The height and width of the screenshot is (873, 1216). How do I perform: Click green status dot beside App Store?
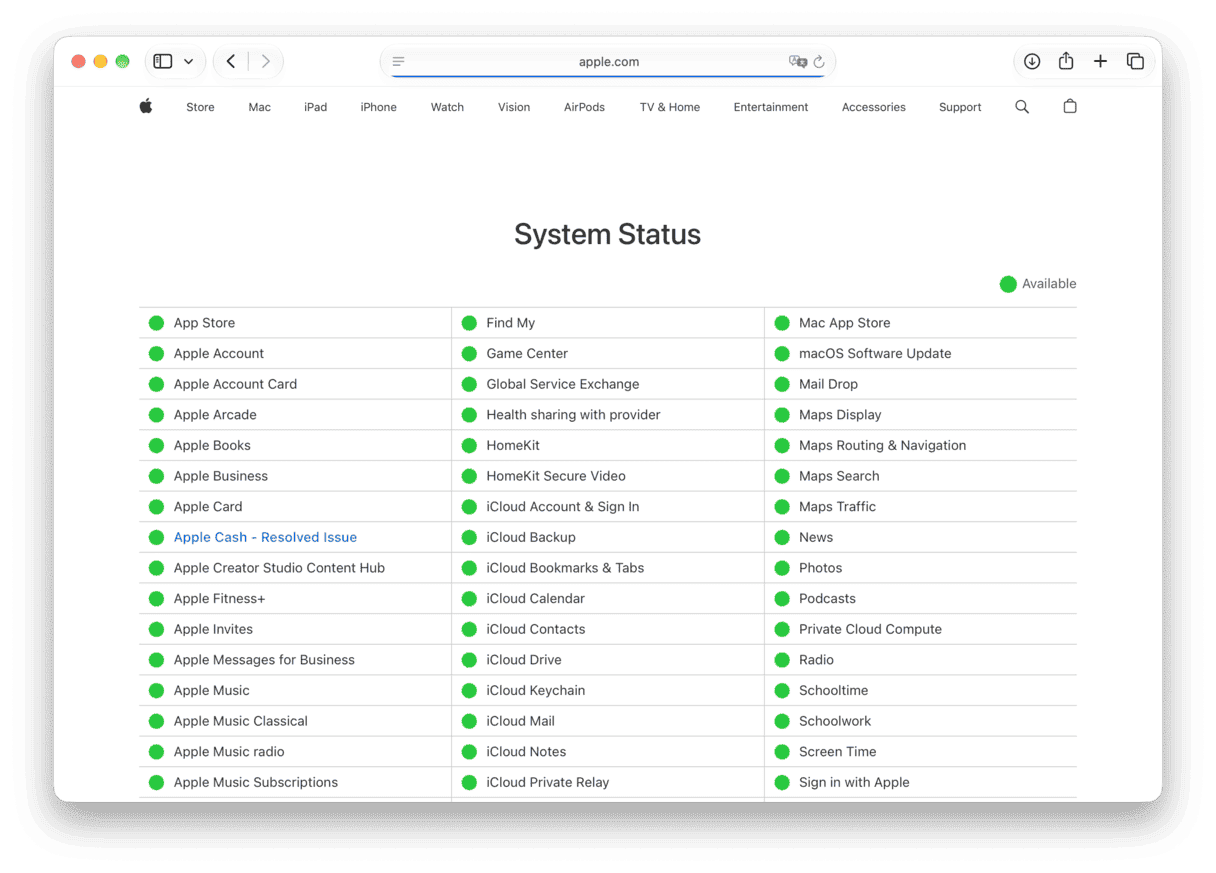(x=156, y=323)
